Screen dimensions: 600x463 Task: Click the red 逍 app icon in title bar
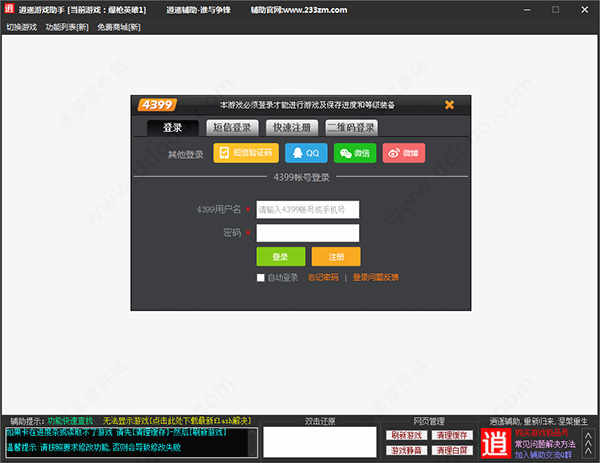tap(9, 8)
